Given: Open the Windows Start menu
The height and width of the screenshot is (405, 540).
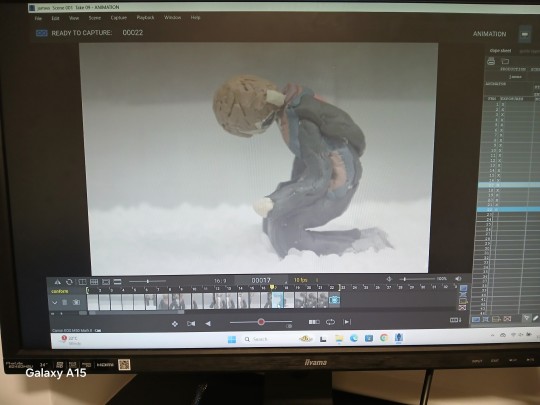Looking at the screenshot, I should pyautogui.click(x=232, y=340).
